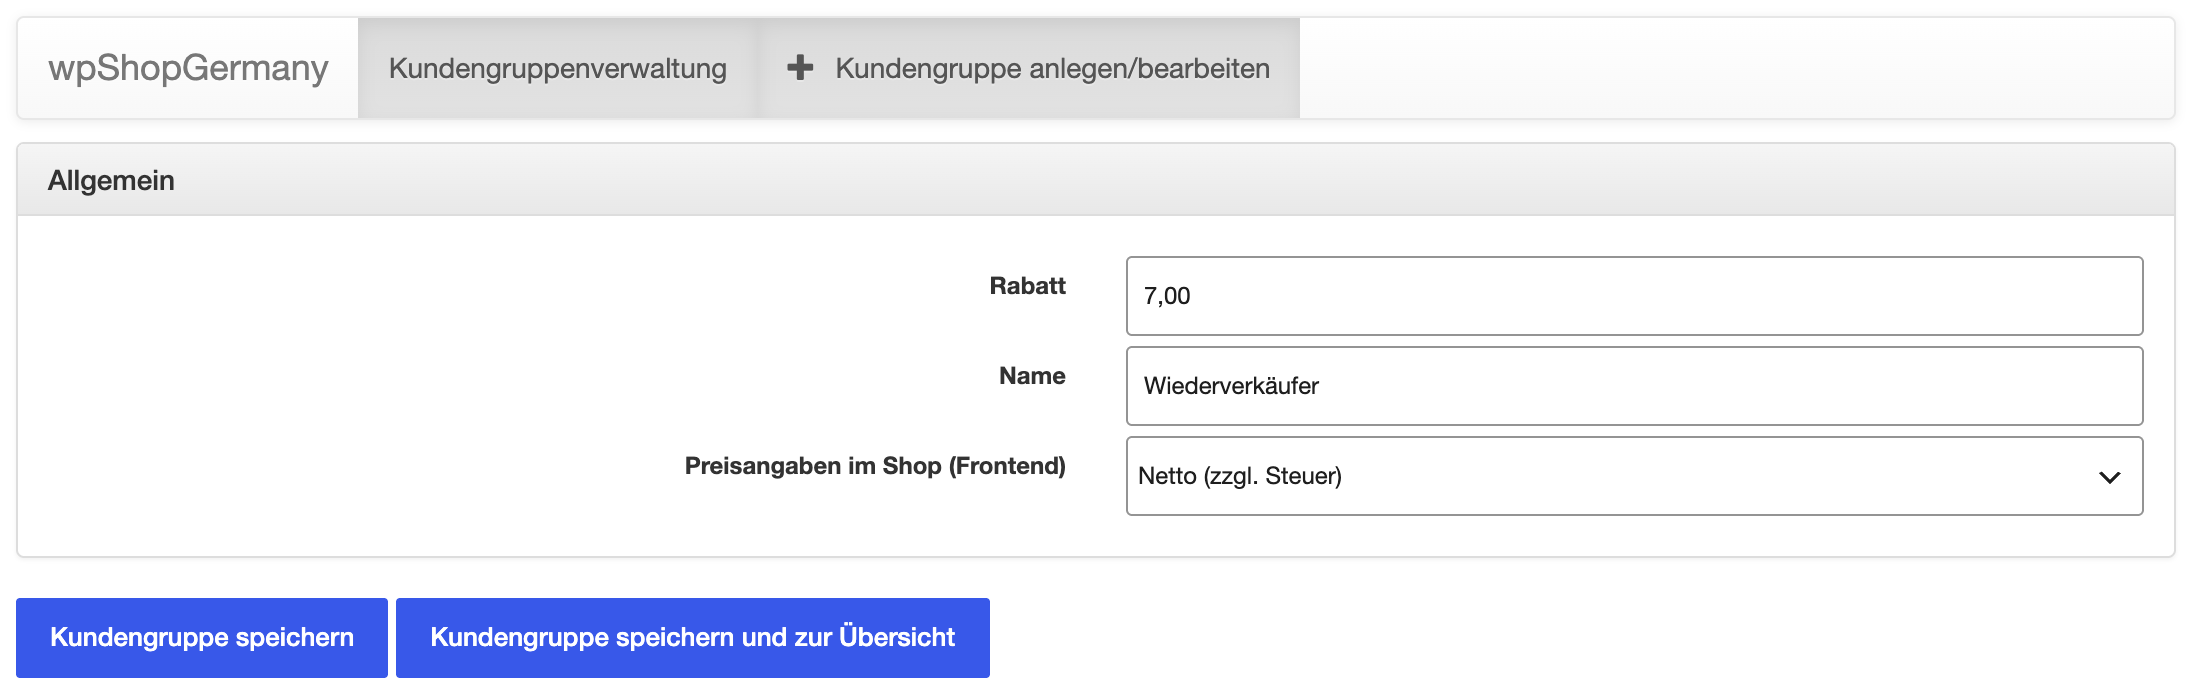Click the Rabatt field label

[1027, 286]
